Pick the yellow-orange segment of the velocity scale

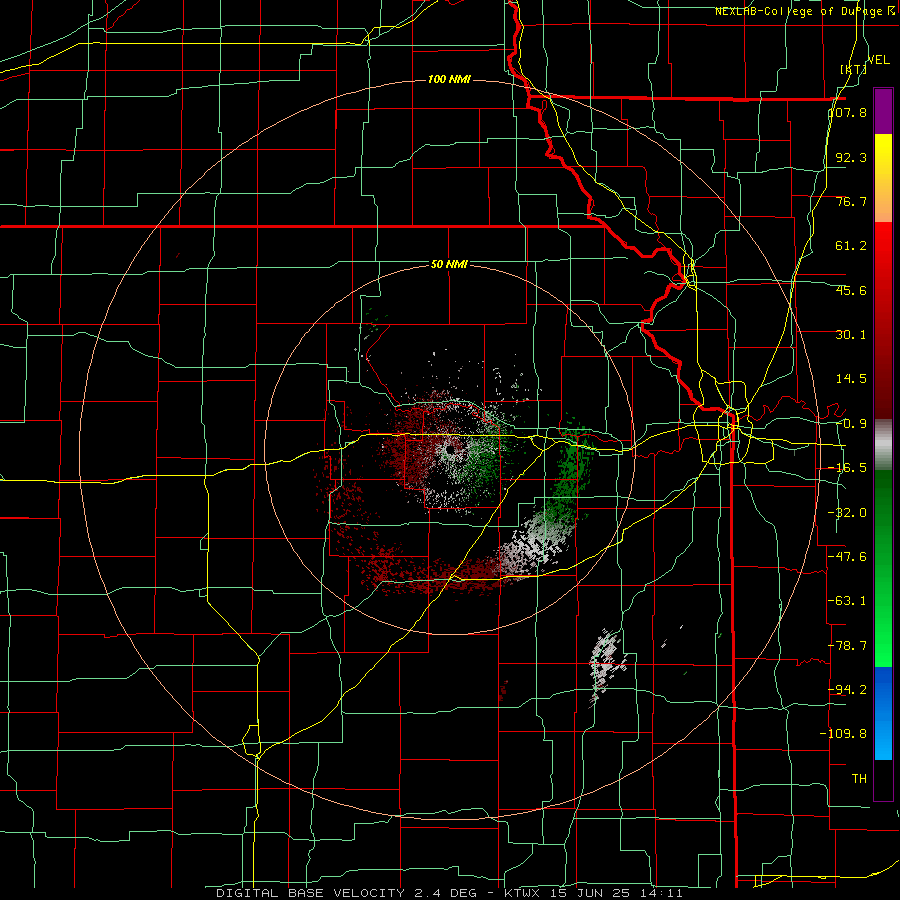point(883,178)
